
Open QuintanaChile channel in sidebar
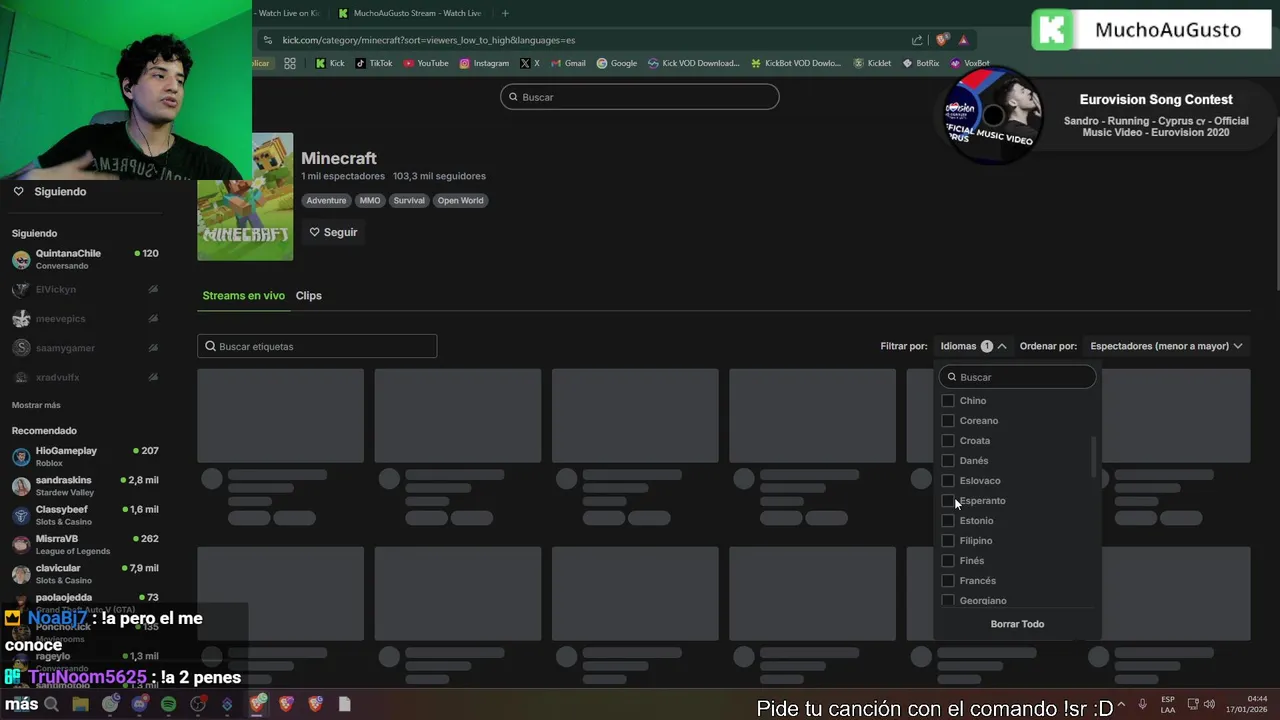tap(85, 259)
